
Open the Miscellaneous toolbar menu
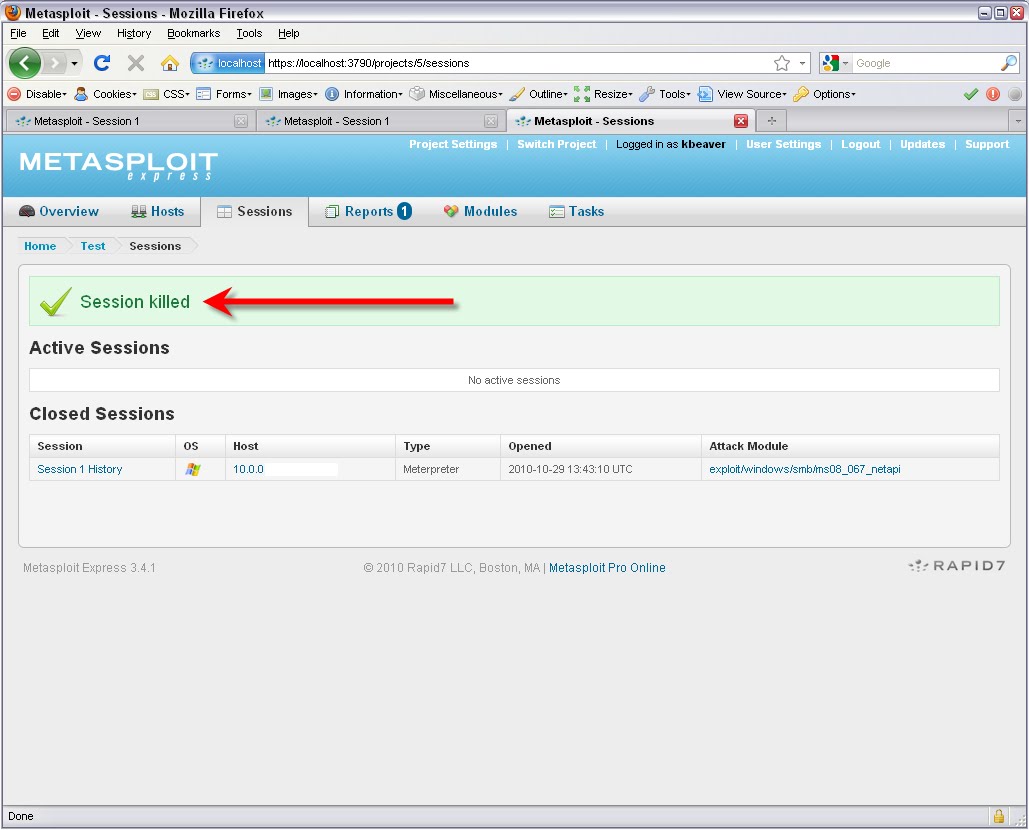coord(456,94)
